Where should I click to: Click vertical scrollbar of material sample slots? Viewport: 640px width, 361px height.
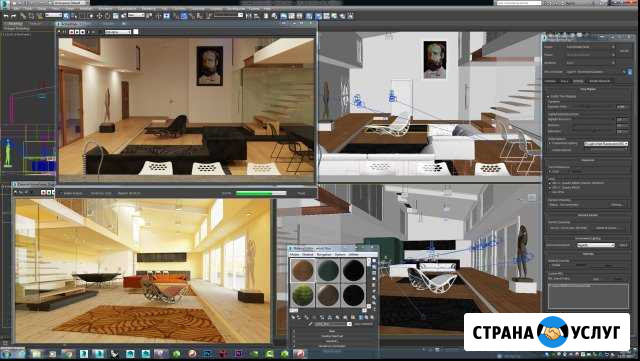coord(369,283)
